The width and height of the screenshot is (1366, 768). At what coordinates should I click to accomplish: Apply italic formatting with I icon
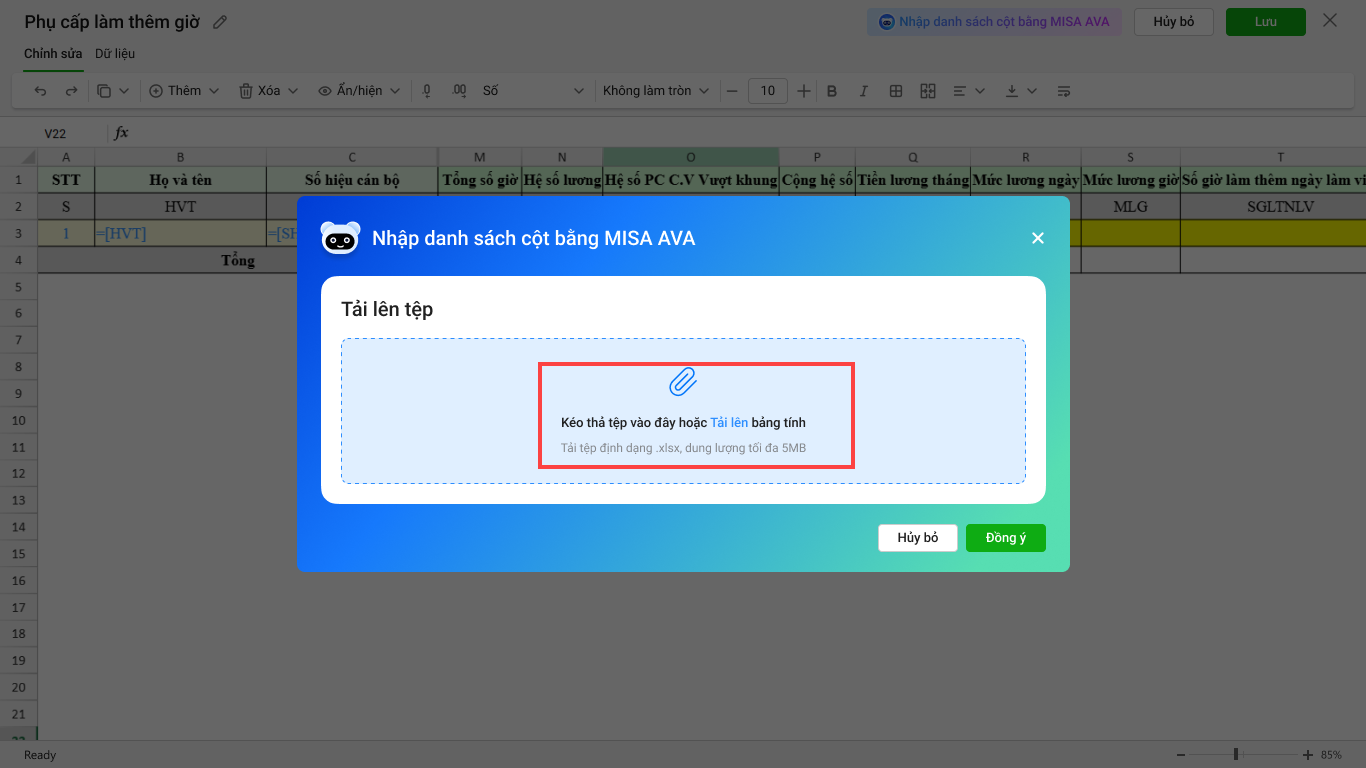[x=864, y=91]
